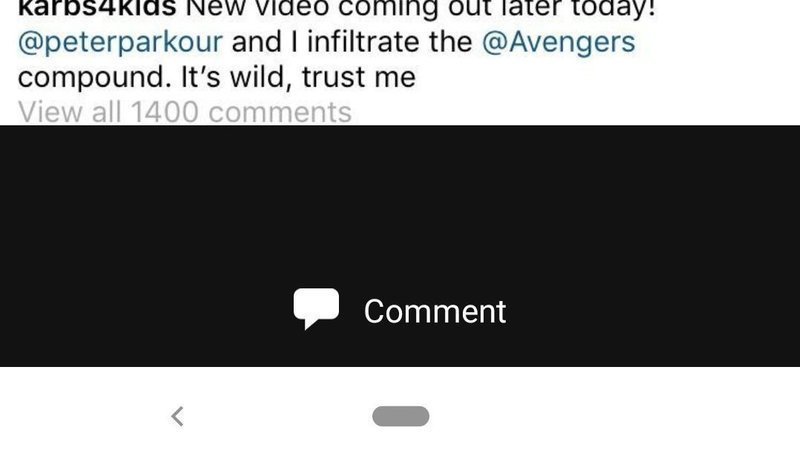View all 1400 comments
This screenshot has width=800, height=450.
(185, 112)
